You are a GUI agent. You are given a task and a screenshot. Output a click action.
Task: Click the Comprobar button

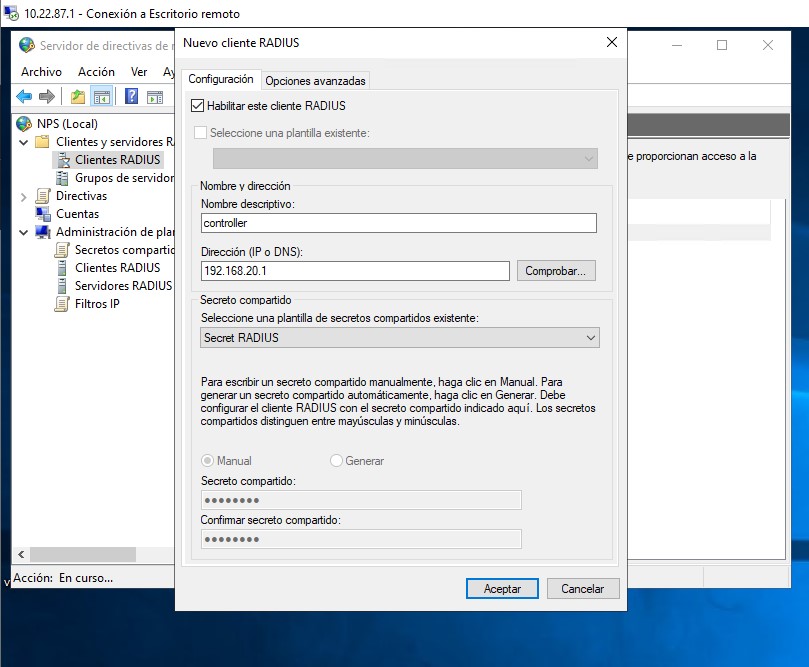(x=556, y=271)
